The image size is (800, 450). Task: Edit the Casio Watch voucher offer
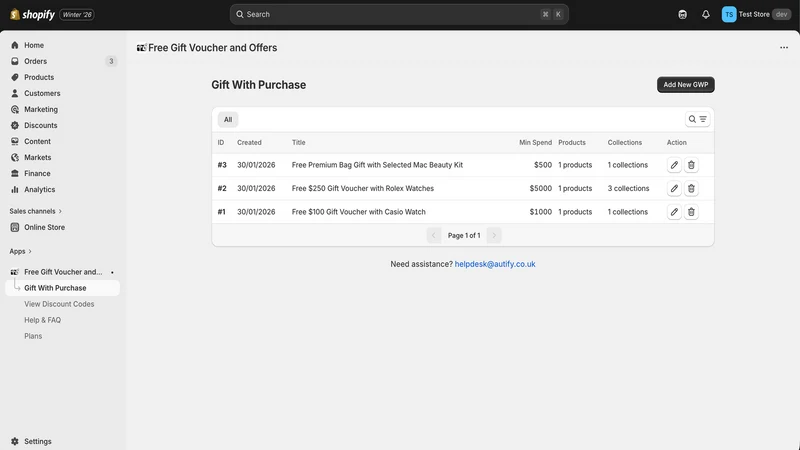pyautogui.click(x=674, y=212)
